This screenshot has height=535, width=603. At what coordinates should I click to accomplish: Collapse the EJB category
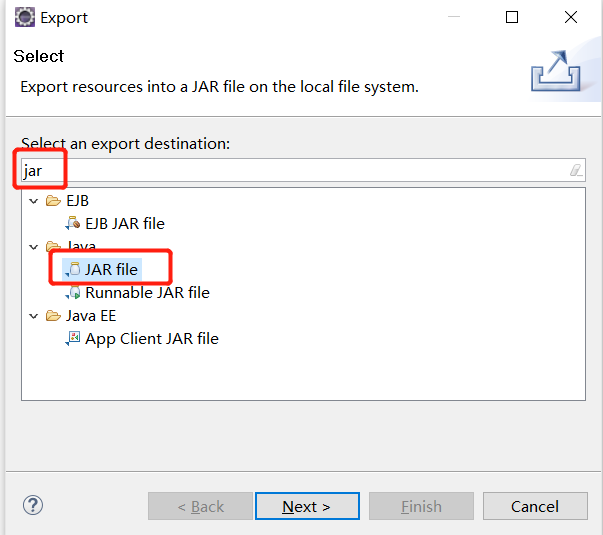(34, 201)
